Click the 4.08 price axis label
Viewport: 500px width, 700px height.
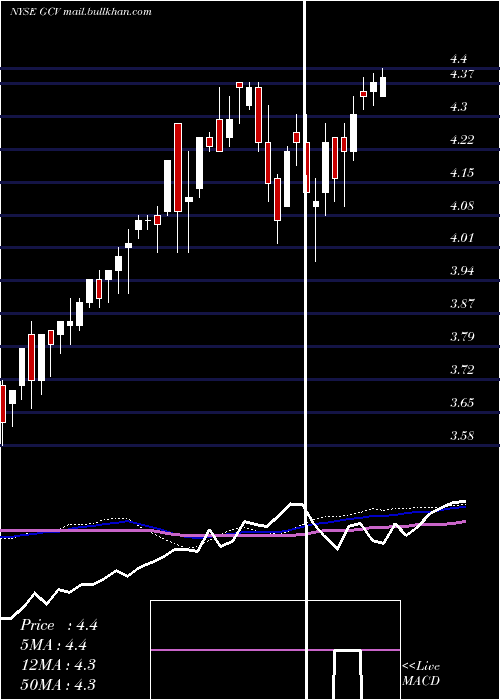[462, 206]
